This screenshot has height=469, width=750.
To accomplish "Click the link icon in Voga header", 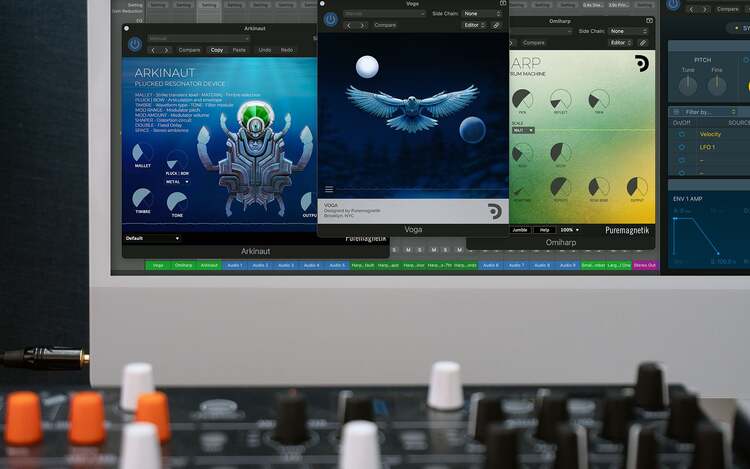I will 496,25.
